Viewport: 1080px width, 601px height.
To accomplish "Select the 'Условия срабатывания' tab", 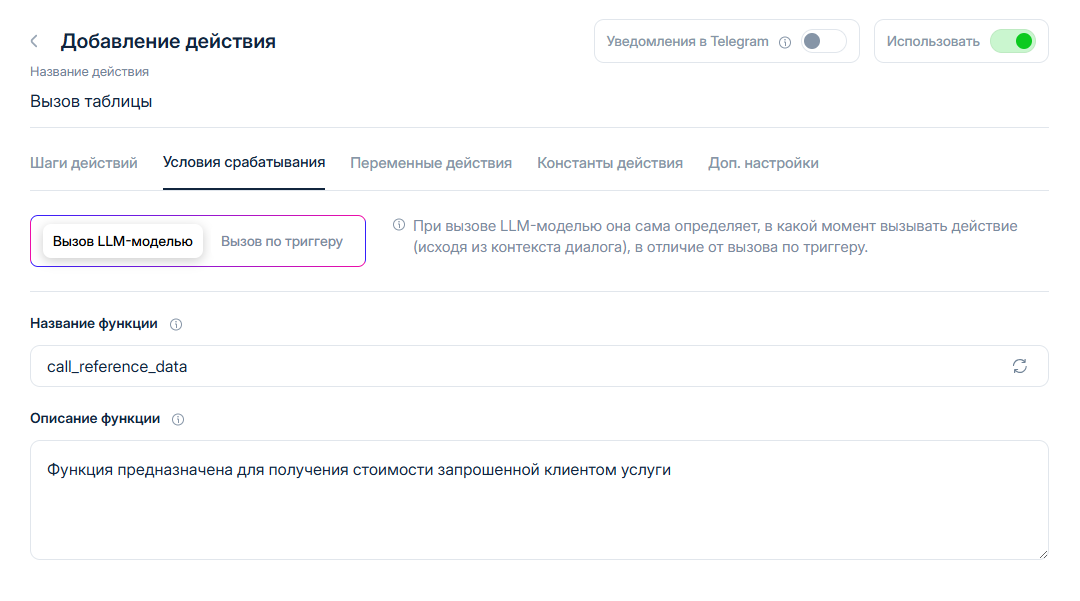I will [x=244, y=163].
